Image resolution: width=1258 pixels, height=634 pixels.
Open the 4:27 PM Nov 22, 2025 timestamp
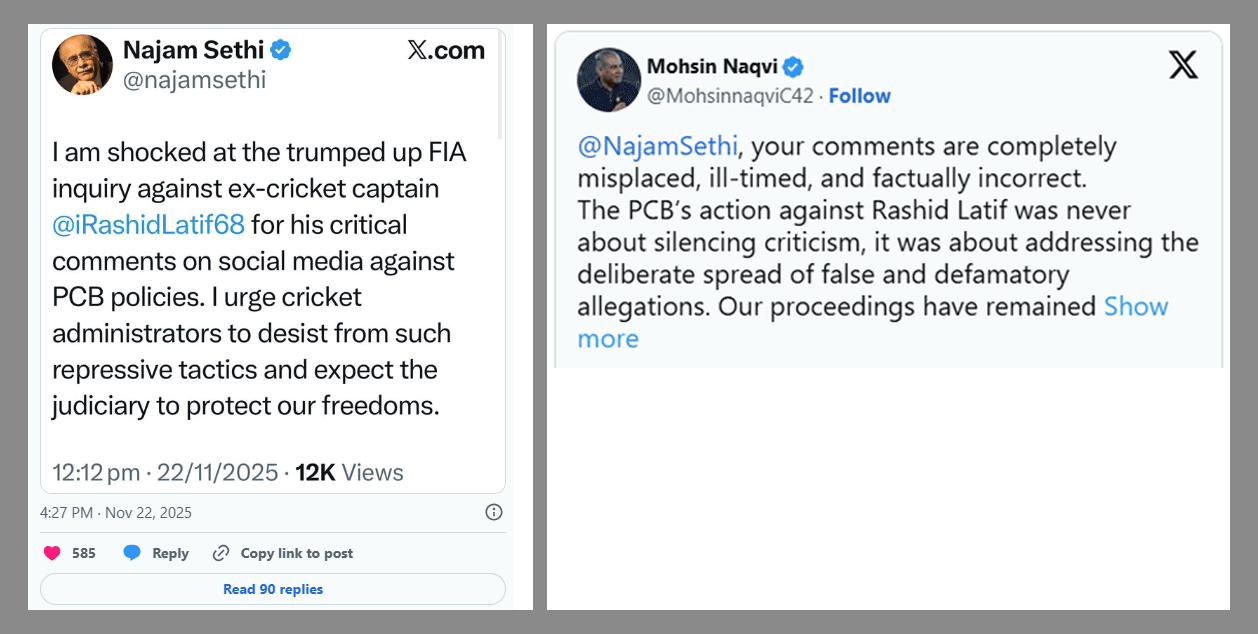[x=116, y=513]
